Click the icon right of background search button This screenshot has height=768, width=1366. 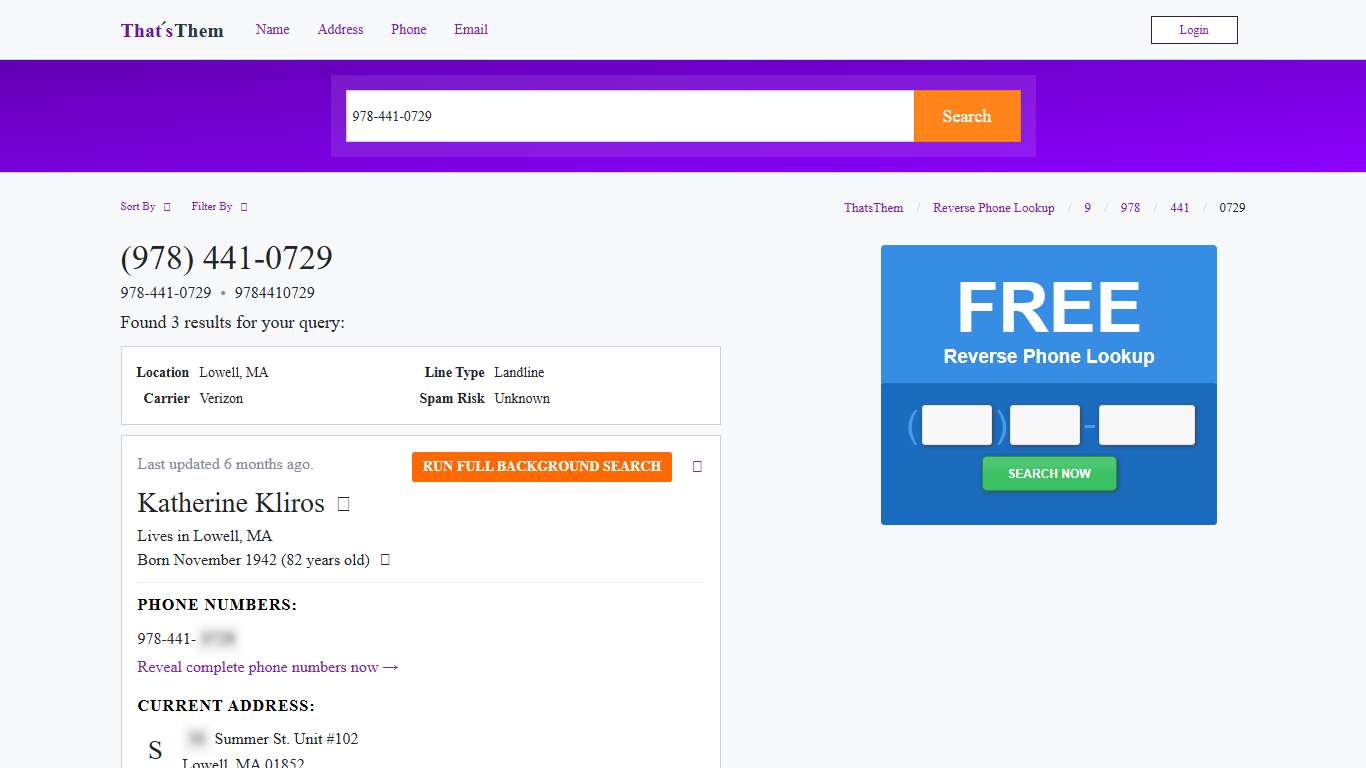697,467
